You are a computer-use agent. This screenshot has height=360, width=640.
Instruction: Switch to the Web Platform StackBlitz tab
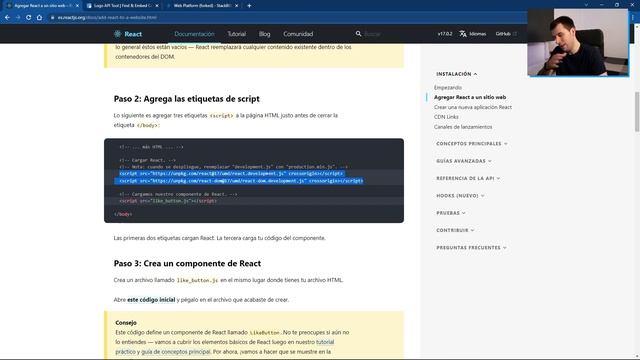coord(202,6)
